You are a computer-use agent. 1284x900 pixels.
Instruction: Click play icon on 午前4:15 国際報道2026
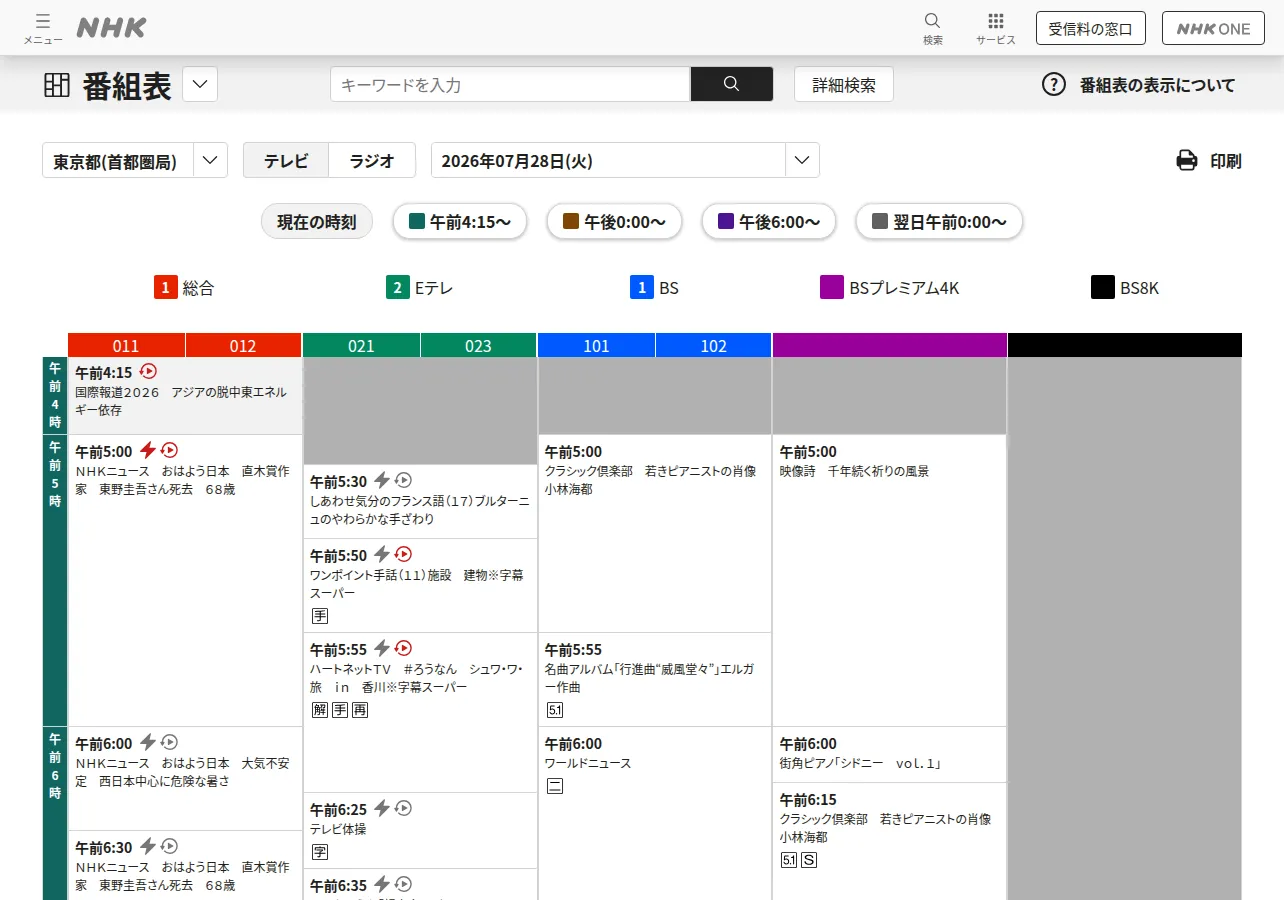click(x=149, y=371)
